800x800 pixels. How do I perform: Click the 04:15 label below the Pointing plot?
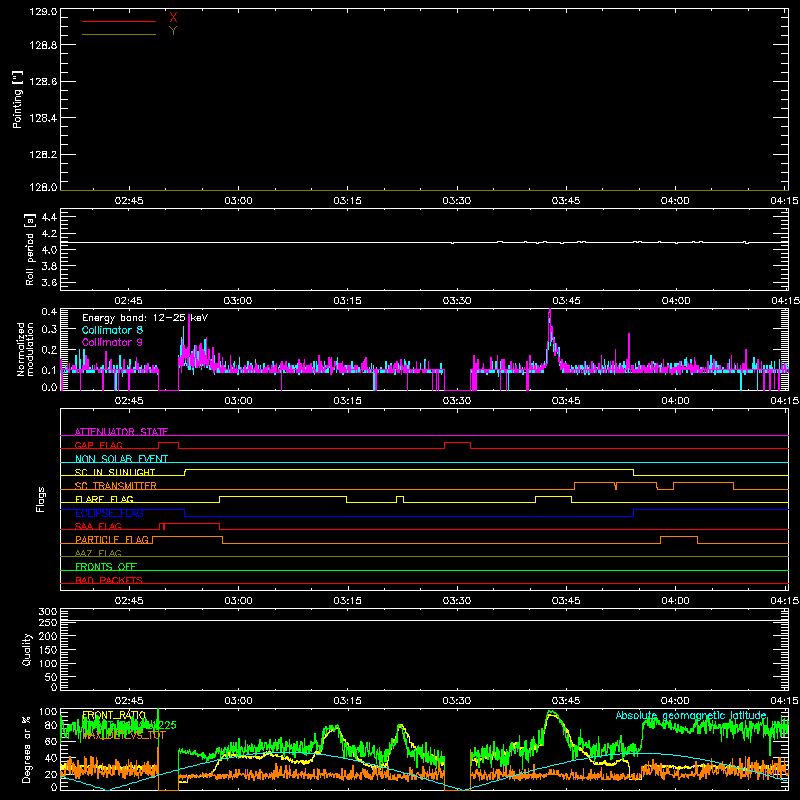(x=784, y=201)
